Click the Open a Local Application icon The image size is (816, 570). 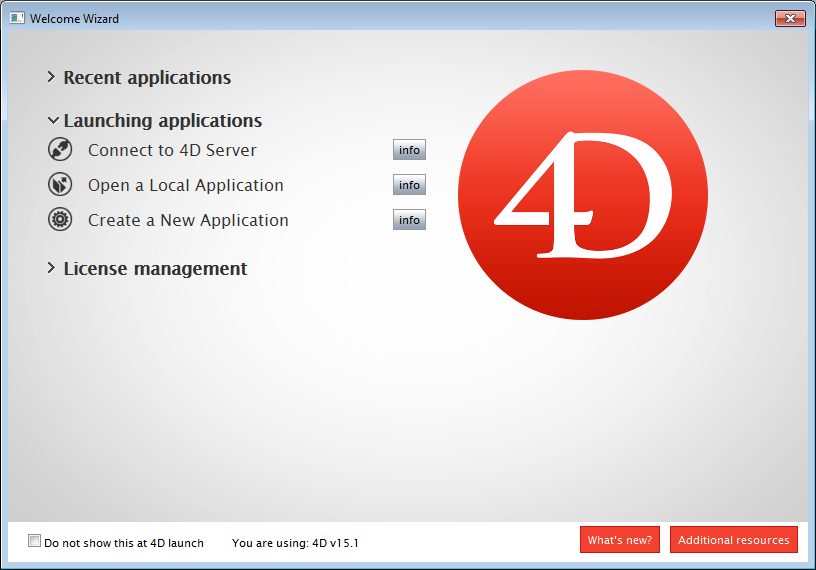click(x=60, y=185)
